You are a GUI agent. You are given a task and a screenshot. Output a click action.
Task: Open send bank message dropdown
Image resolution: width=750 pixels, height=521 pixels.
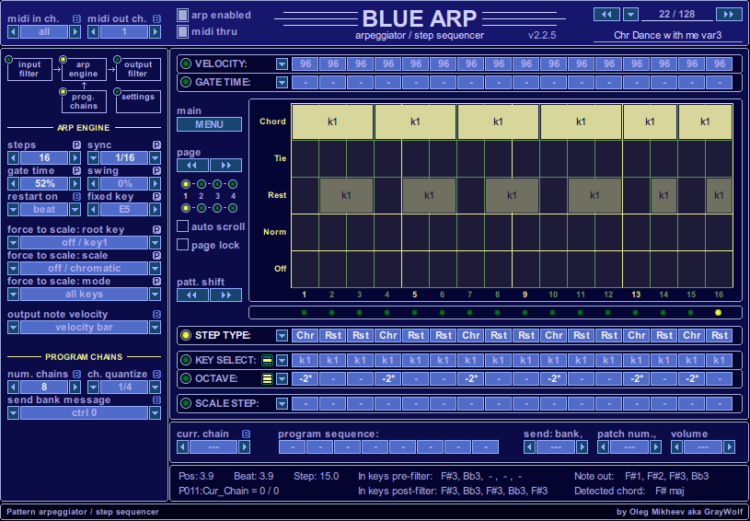[x=154, y=413]
